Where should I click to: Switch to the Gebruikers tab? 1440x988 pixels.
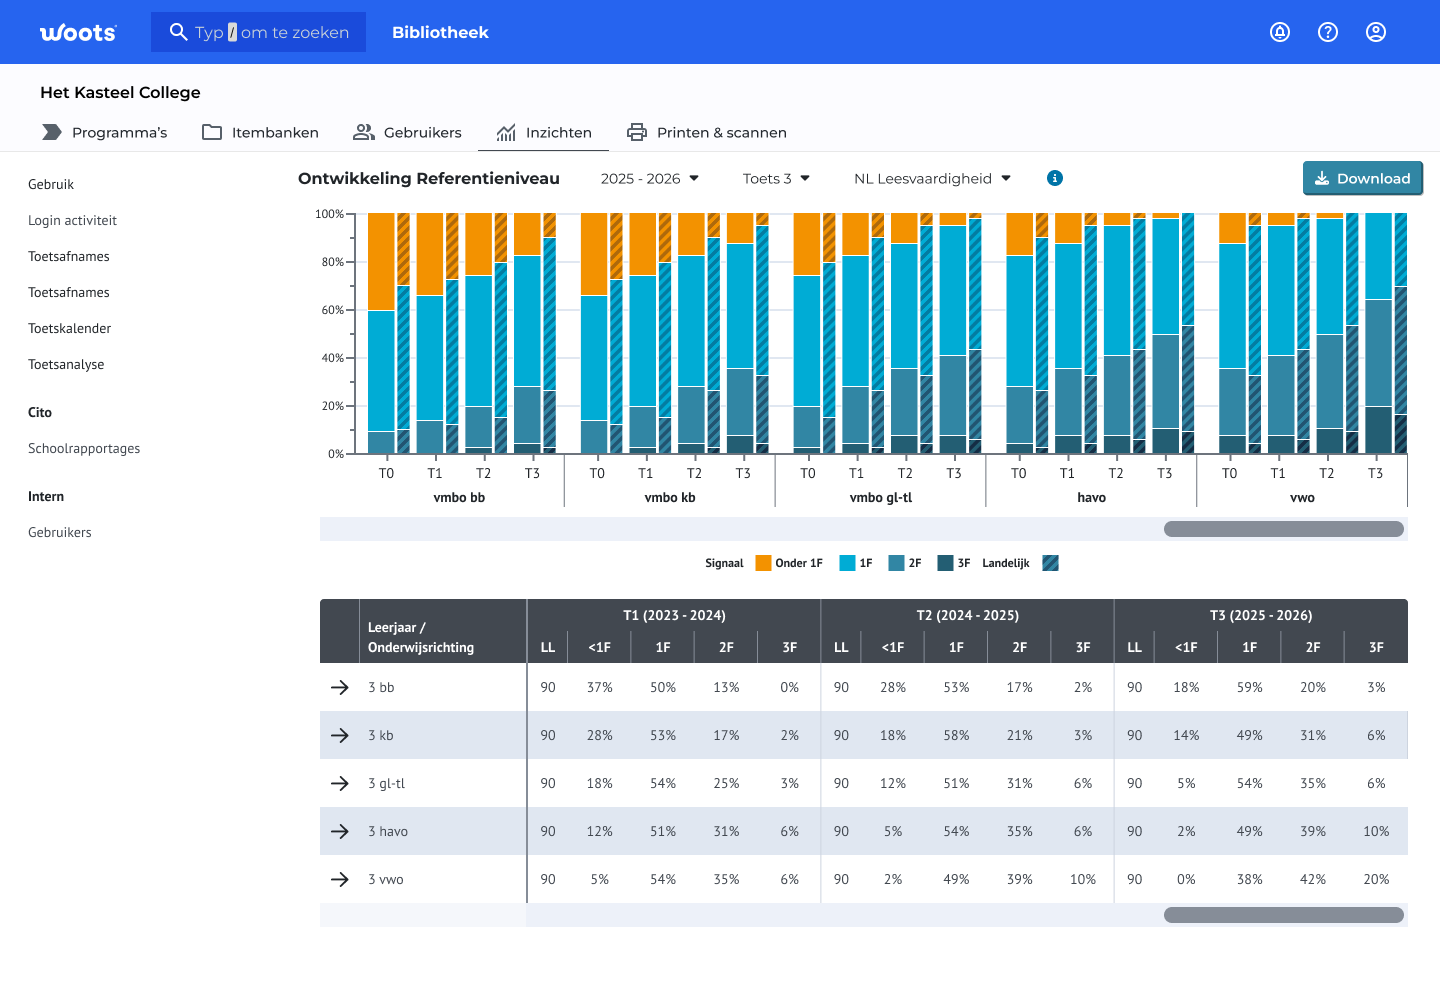[x=407, y=132]
